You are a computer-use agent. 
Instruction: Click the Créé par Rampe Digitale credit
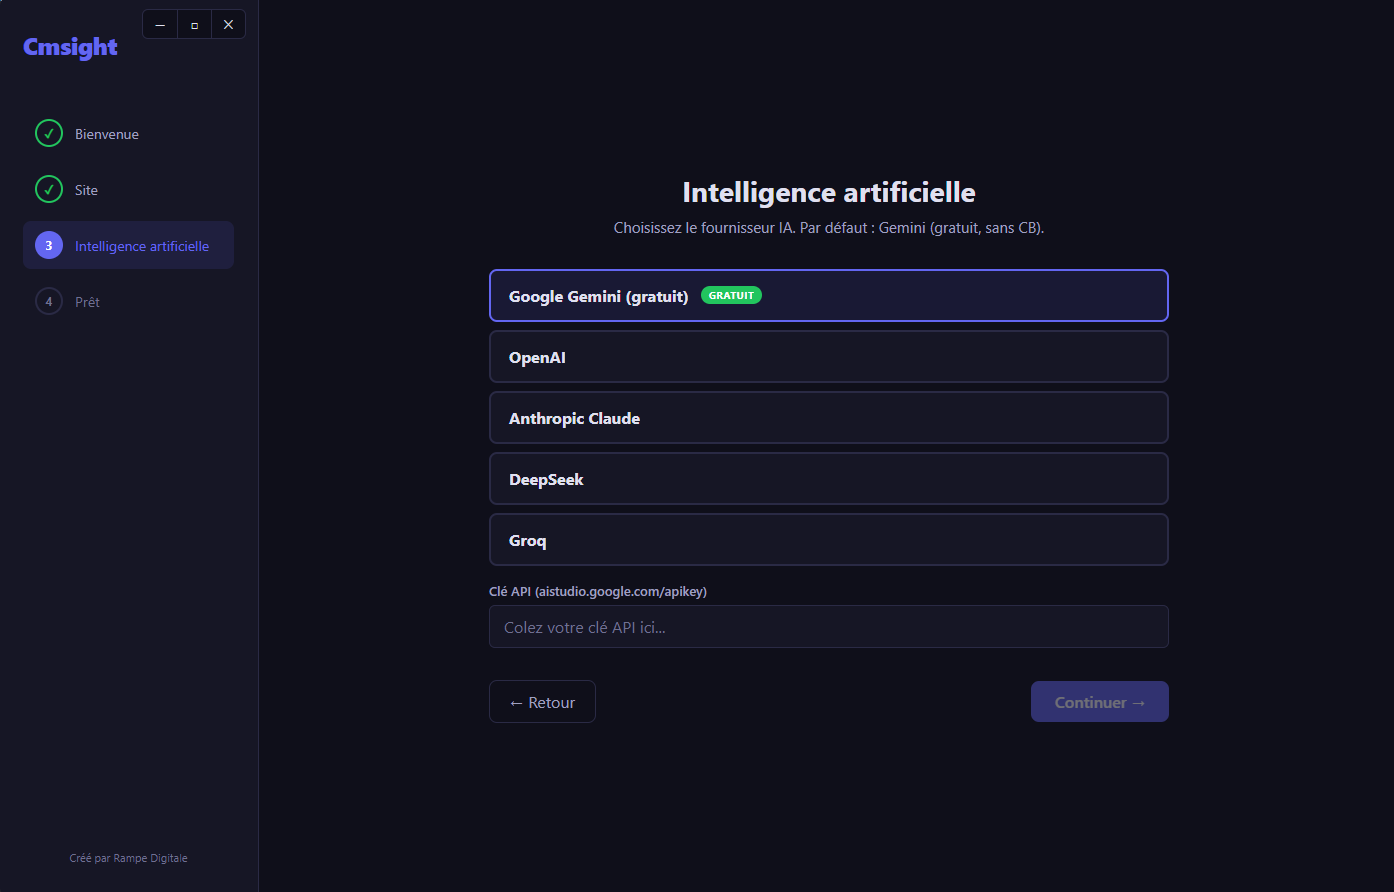(128, 858)
